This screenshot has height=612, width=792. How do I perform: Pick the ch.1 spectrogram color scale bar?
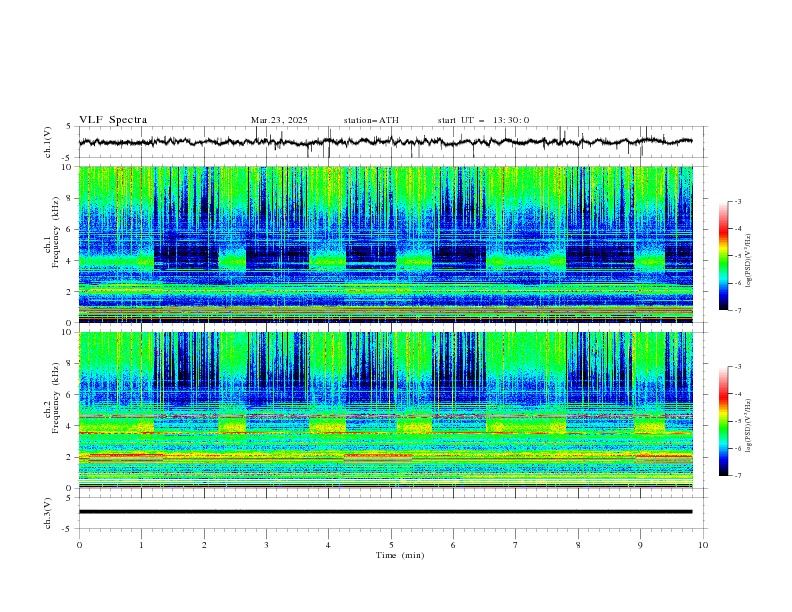(724, 256)
